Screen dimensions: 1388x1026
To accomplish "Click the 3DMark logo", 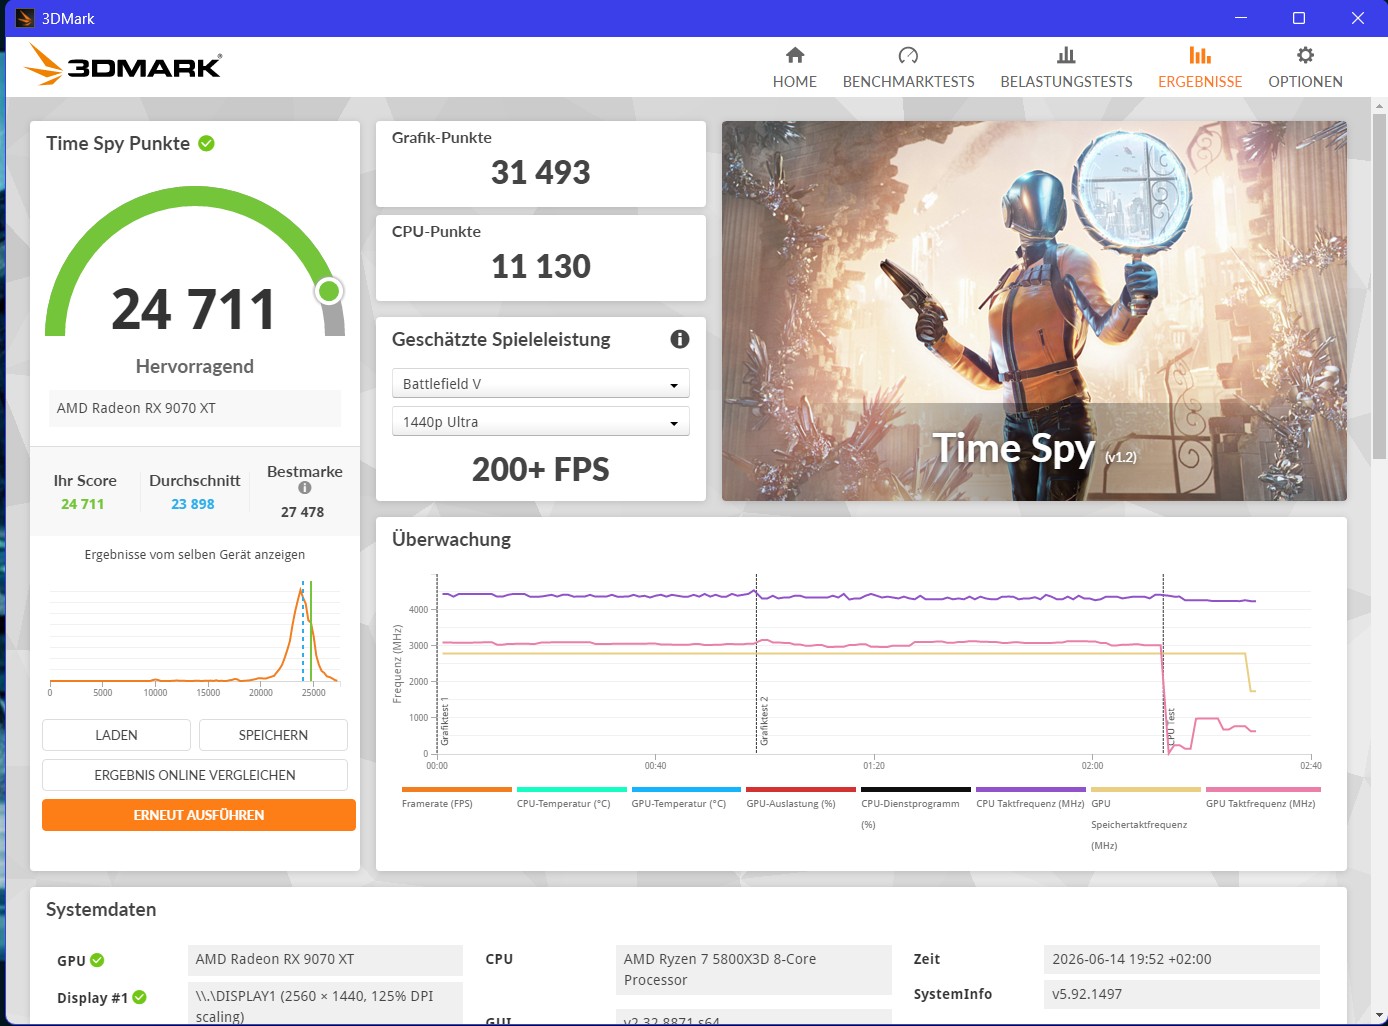I will (x=123, y=65).
